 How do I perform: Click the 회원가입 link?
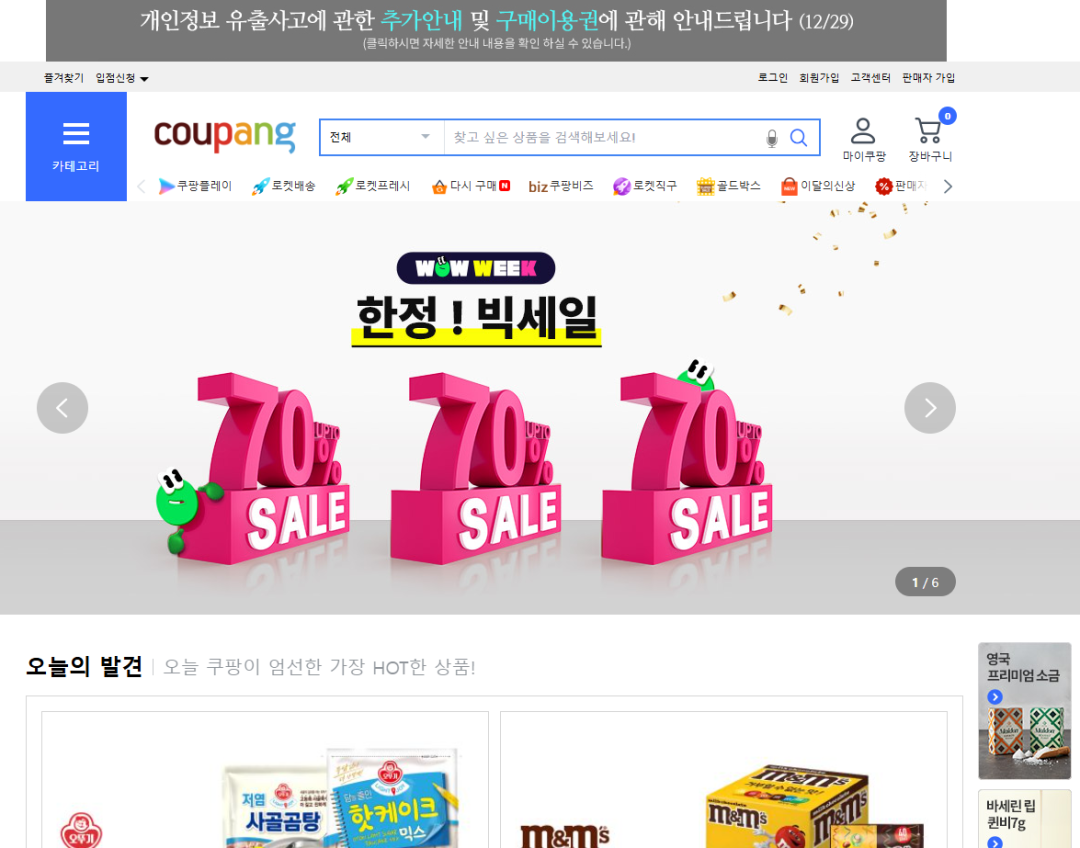coord(818,78)
